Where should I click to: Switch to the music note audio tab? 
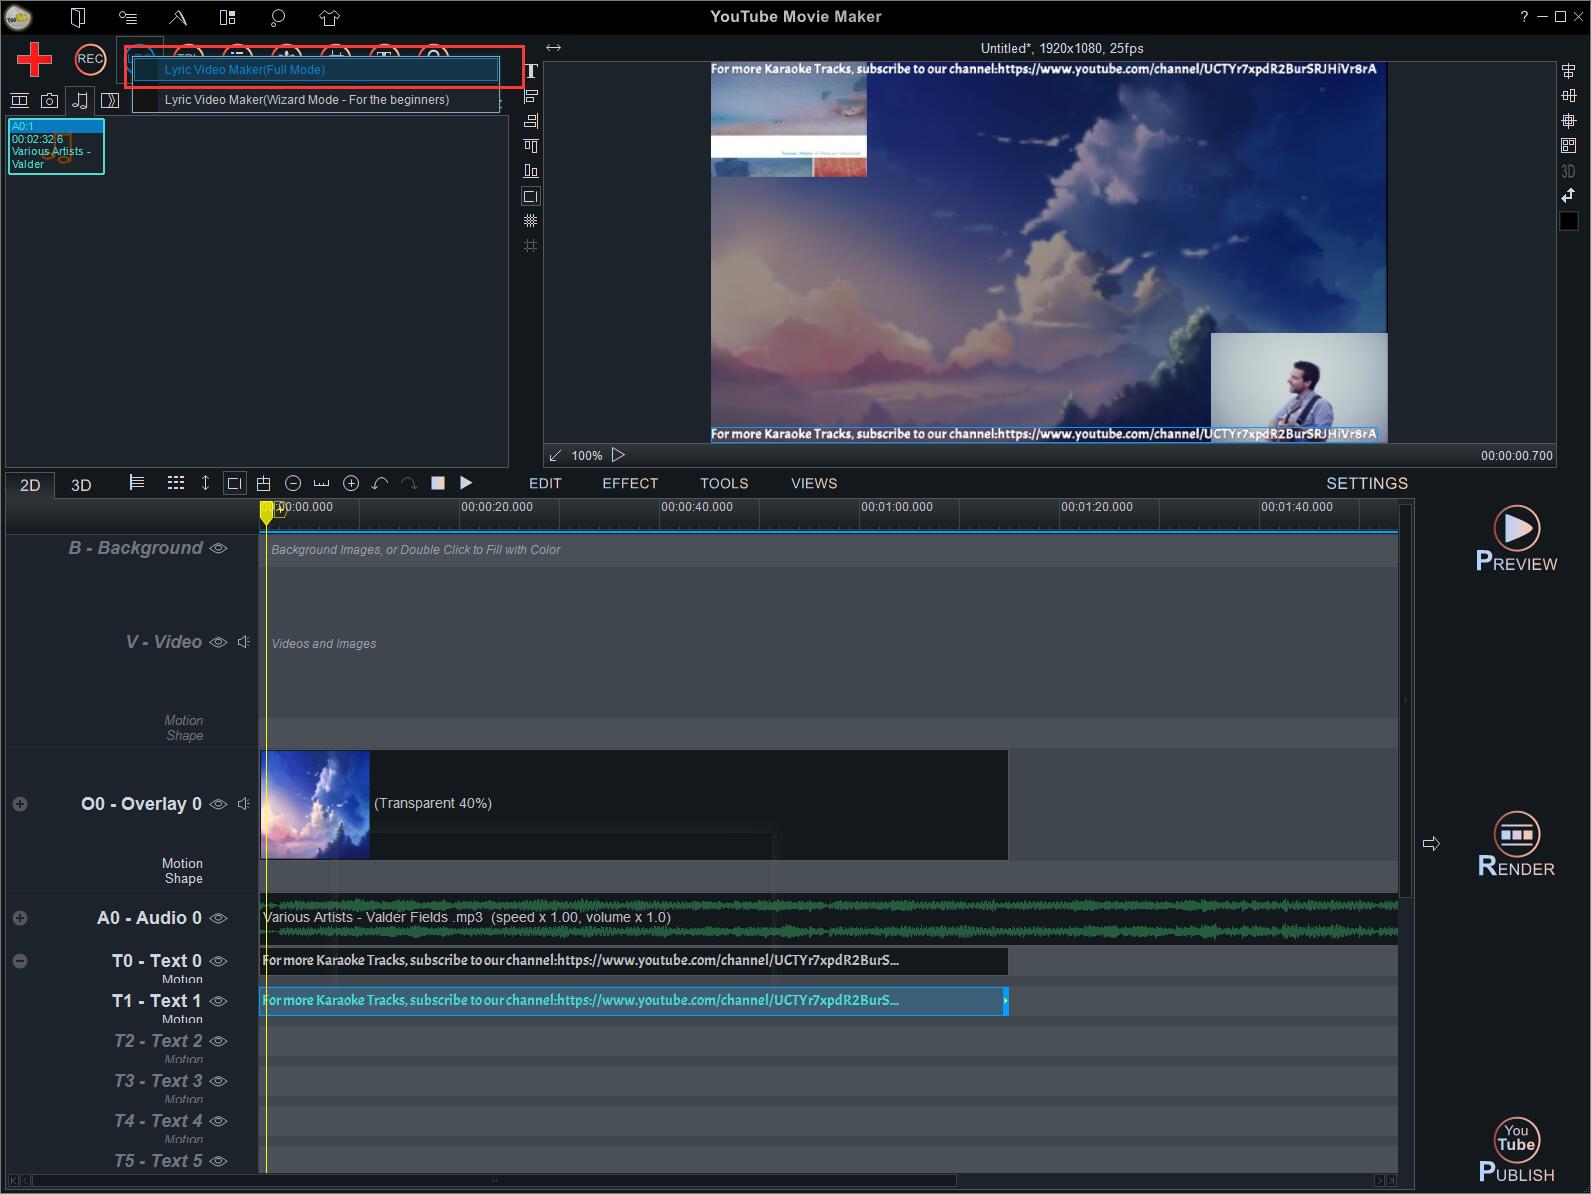(x=80, y=100)
